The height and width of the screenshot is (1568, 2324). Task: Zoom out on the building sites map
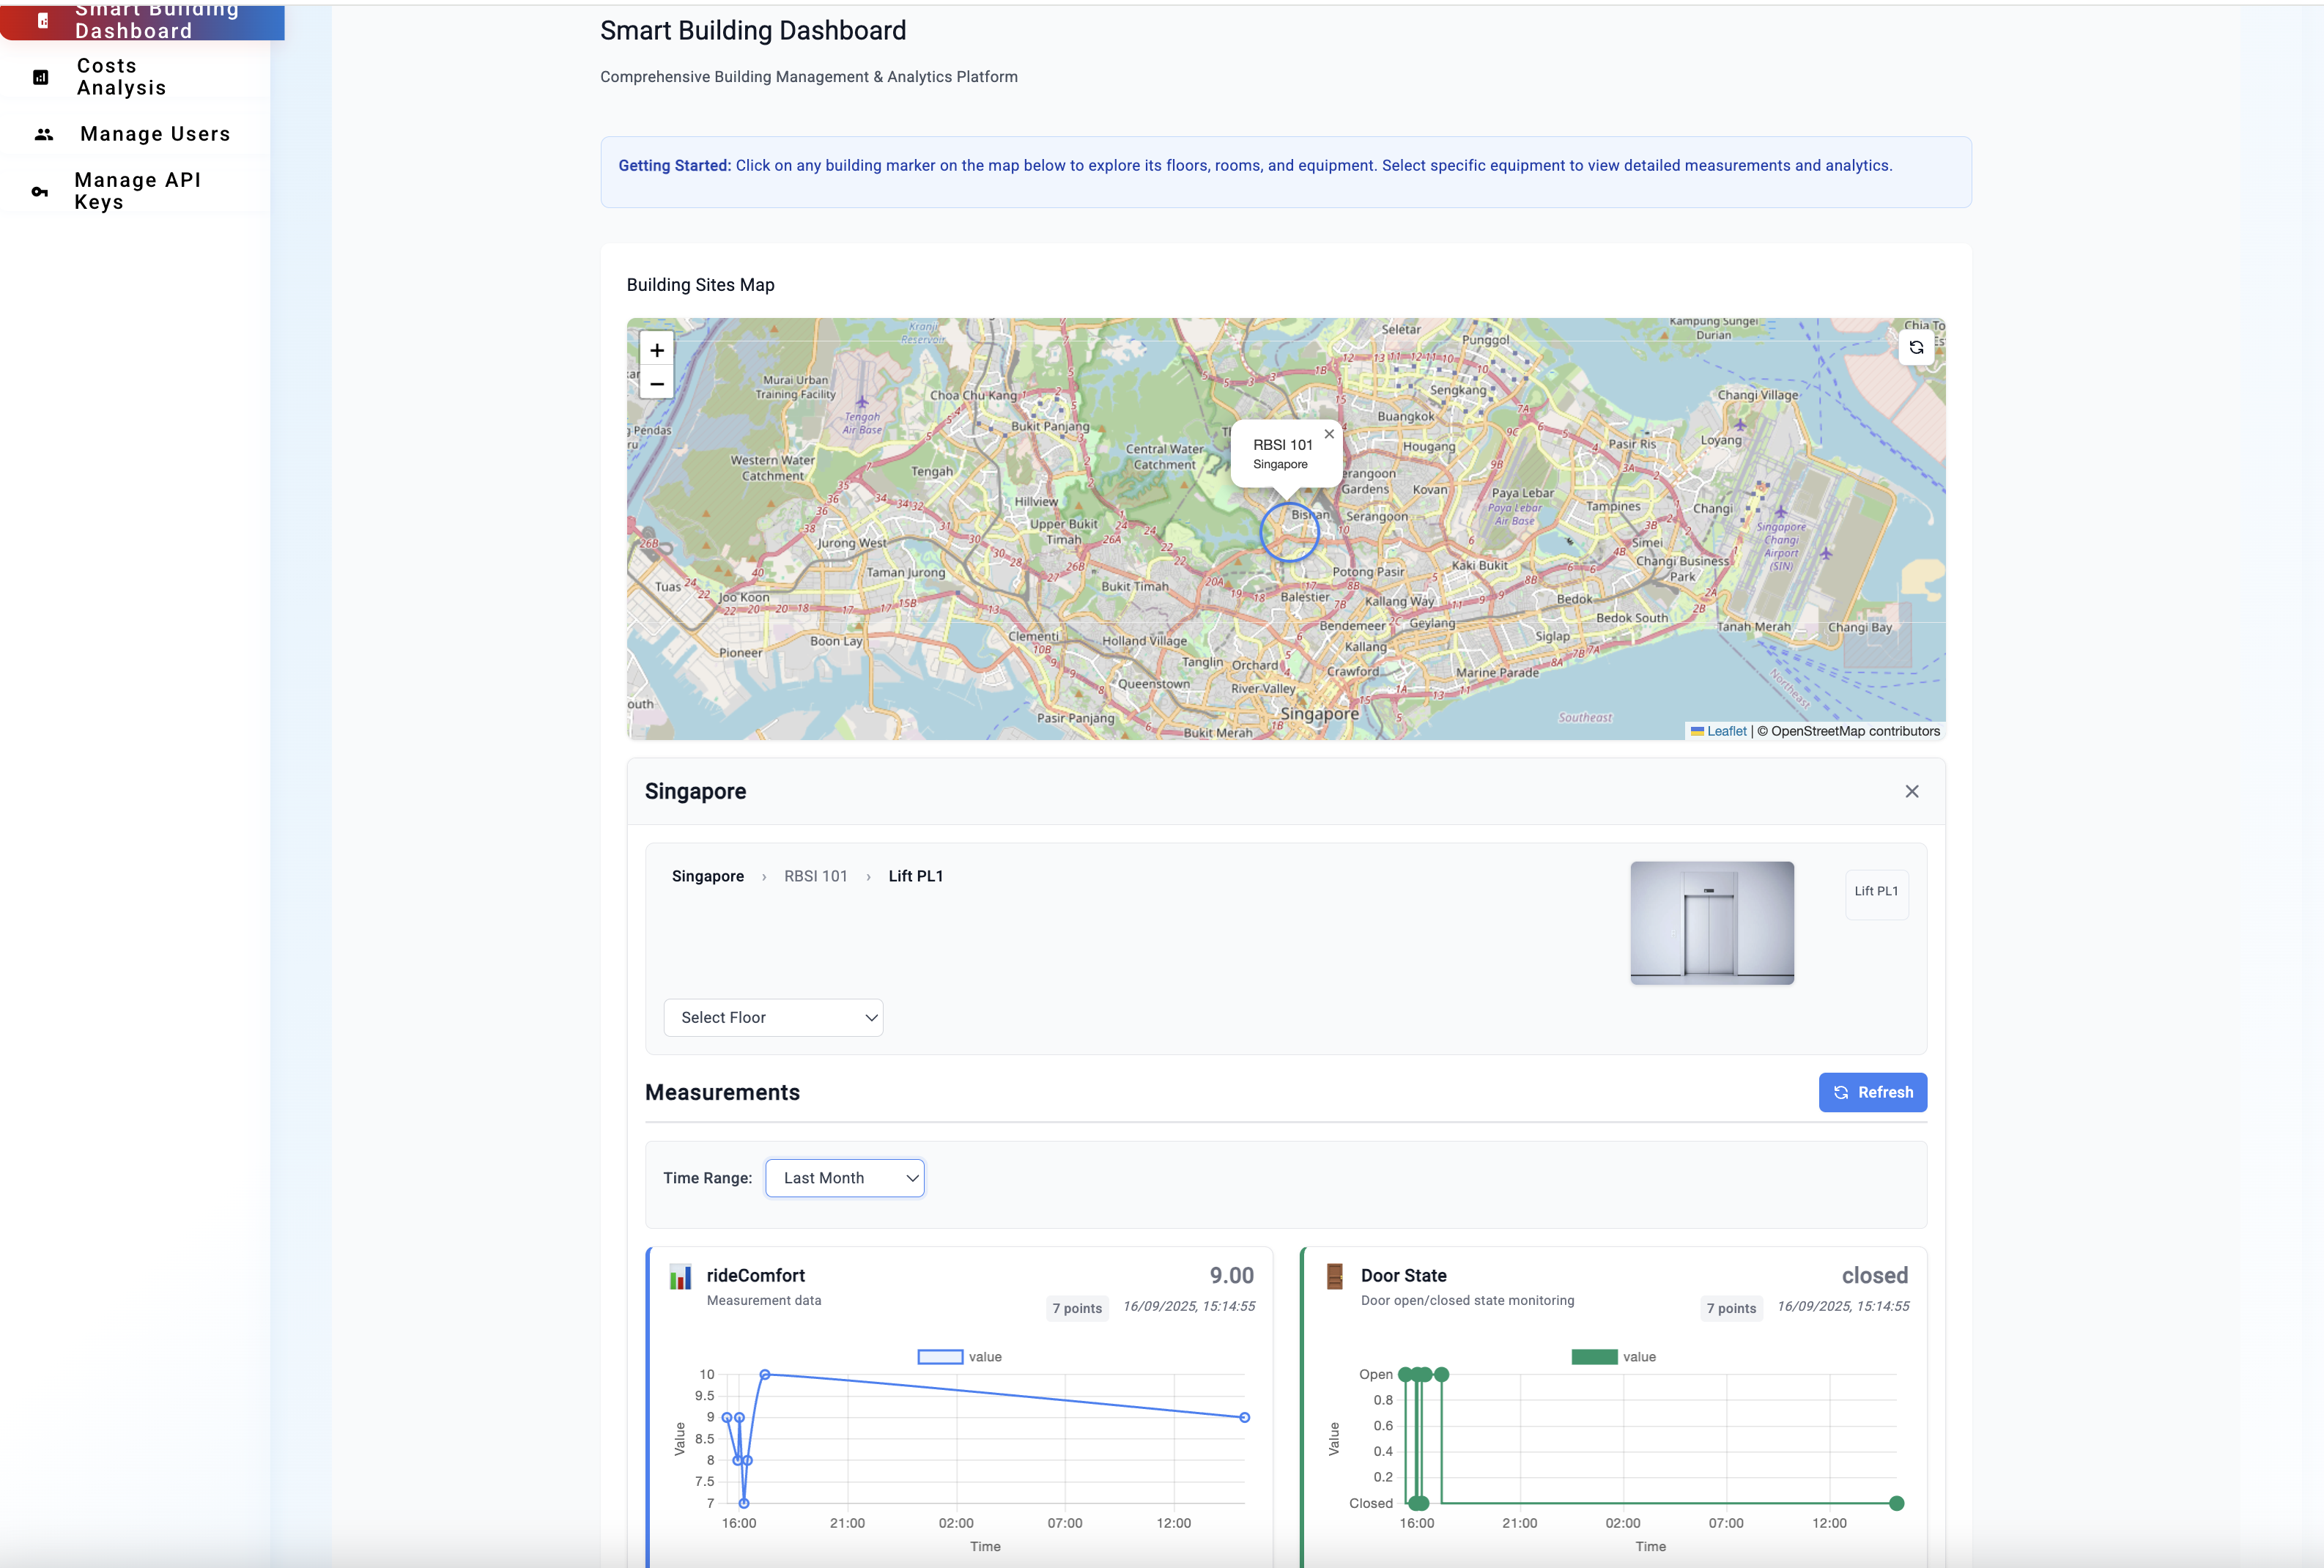pos(656,384)
